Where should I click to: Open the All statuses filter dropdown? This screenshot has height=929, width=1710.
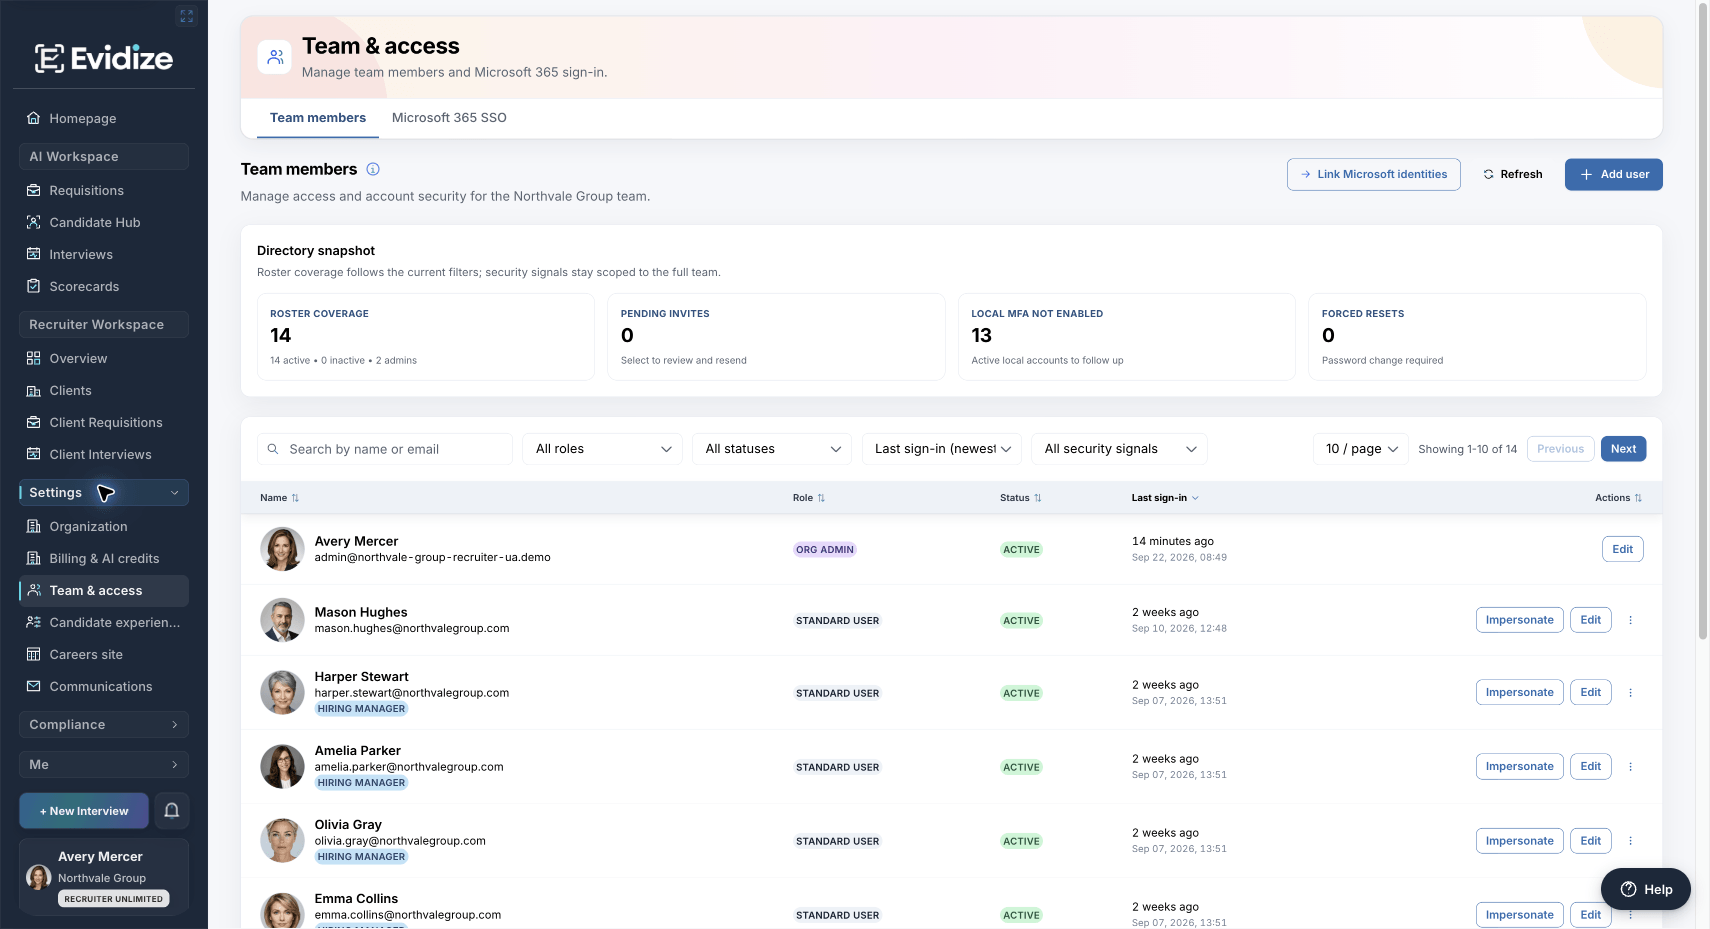[772, 449]
